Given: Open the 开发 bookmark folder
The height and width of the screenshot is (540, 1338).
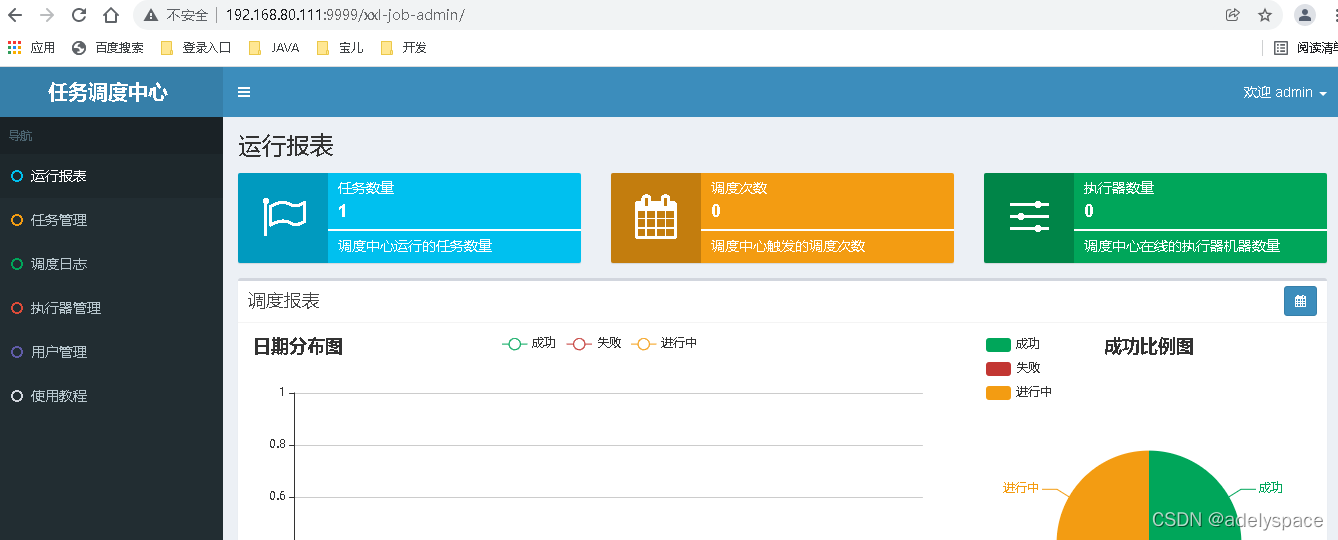Looking at the screenshot, I should pyautogui.click(x=404, y=47).
